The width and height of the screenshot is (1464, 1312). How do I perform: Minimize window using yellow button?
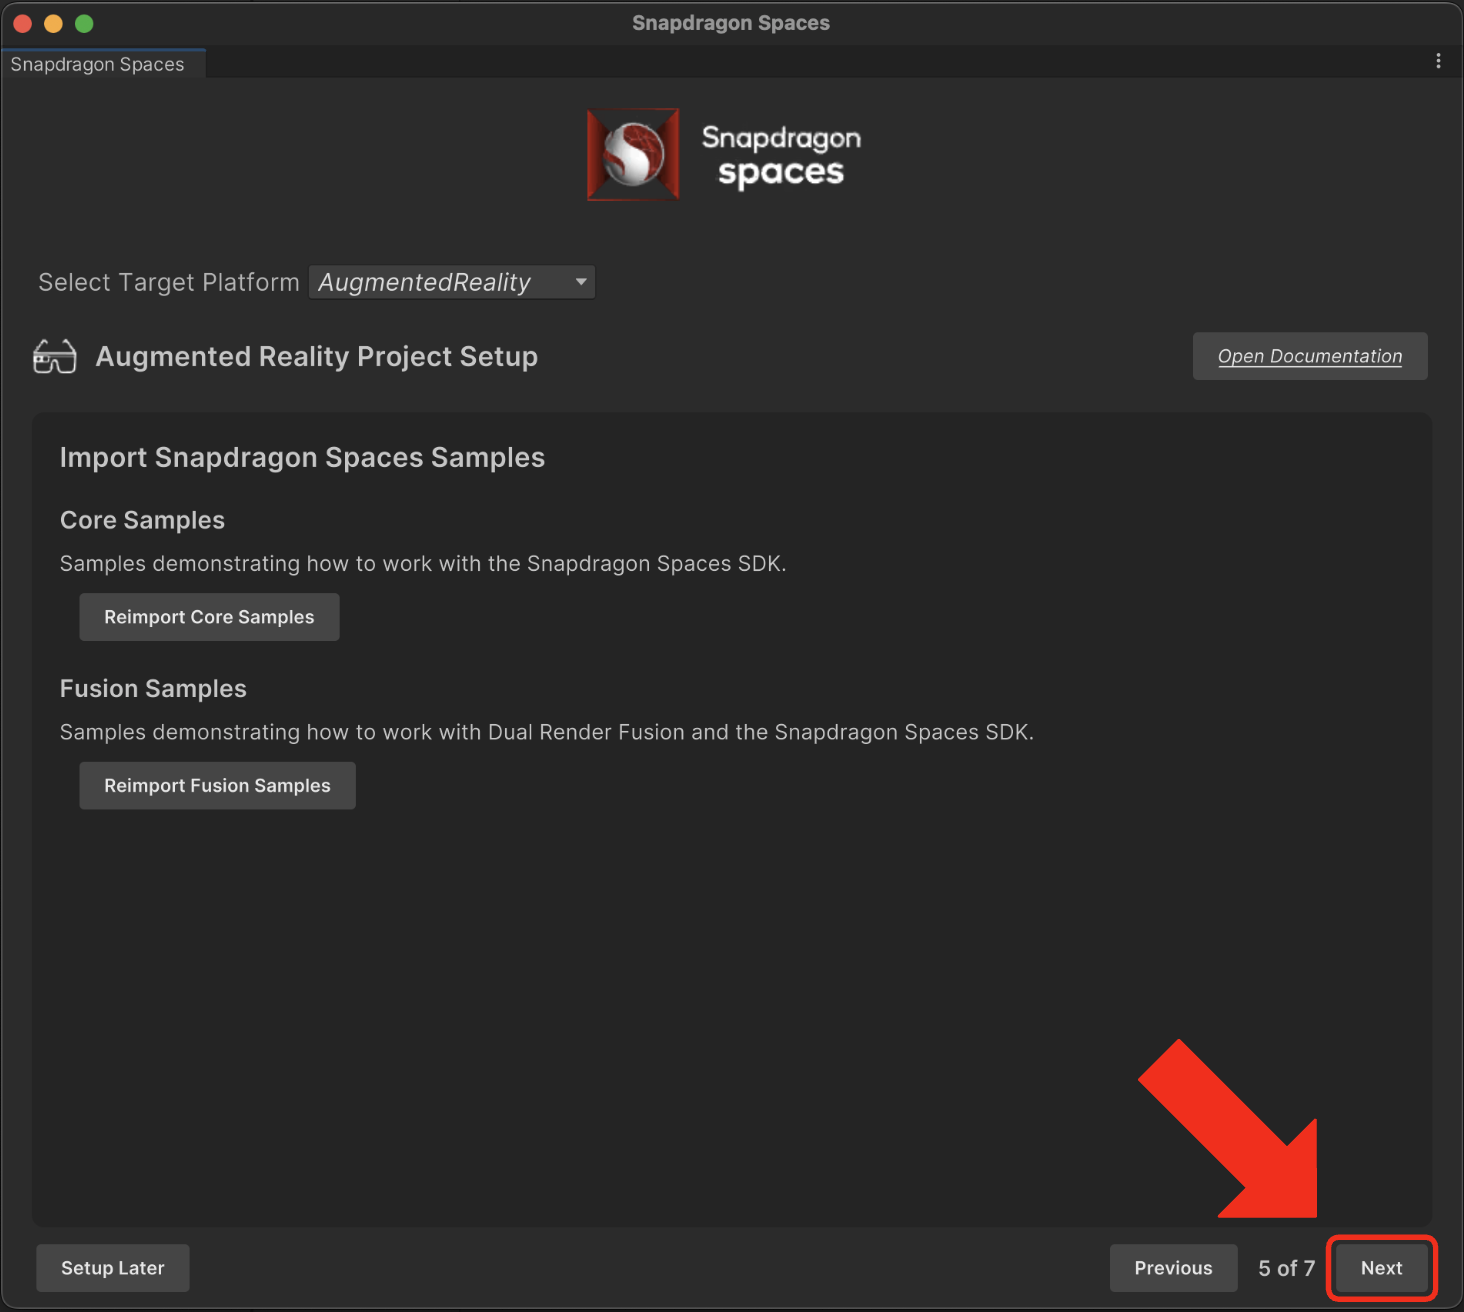[54, 23]
